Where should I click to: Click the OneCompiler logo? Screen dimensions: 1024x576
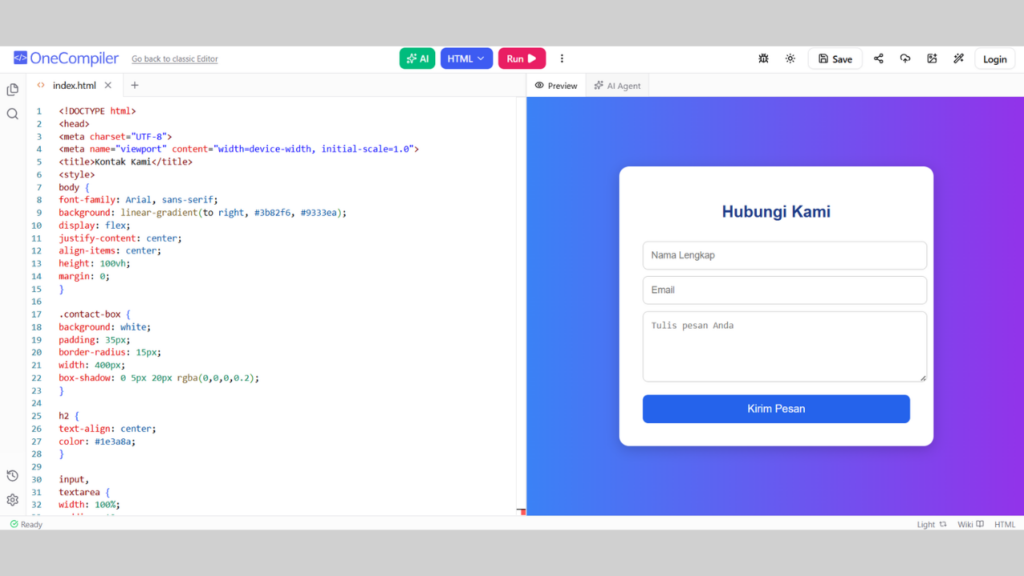[x=66, y=58]
